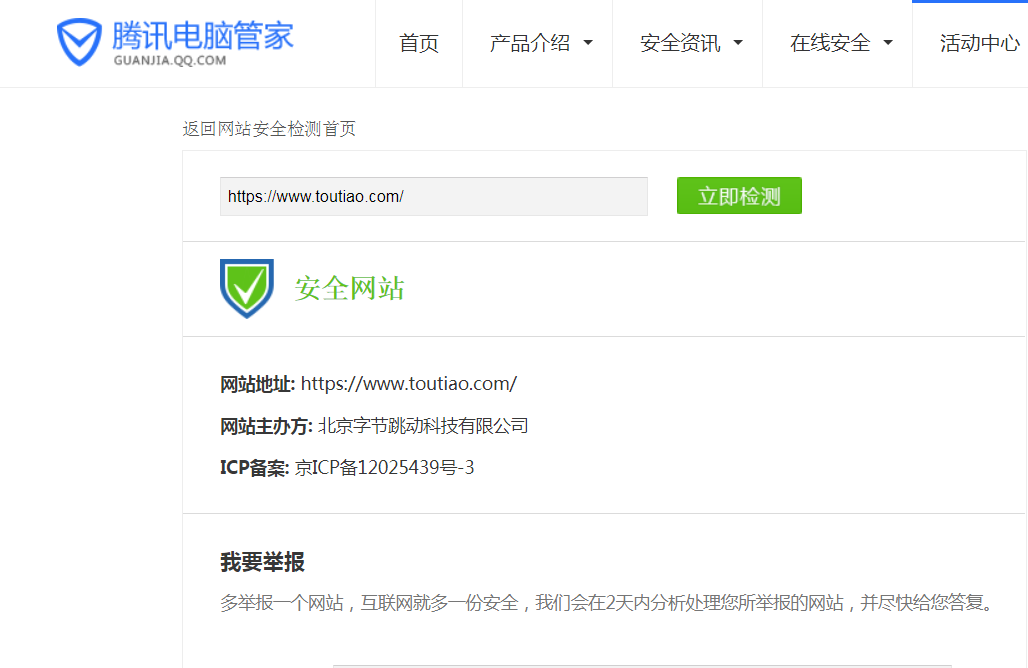Click the 网站地址 label
The height and width of the screenshot is (668, 1028).
coord(257,383)
